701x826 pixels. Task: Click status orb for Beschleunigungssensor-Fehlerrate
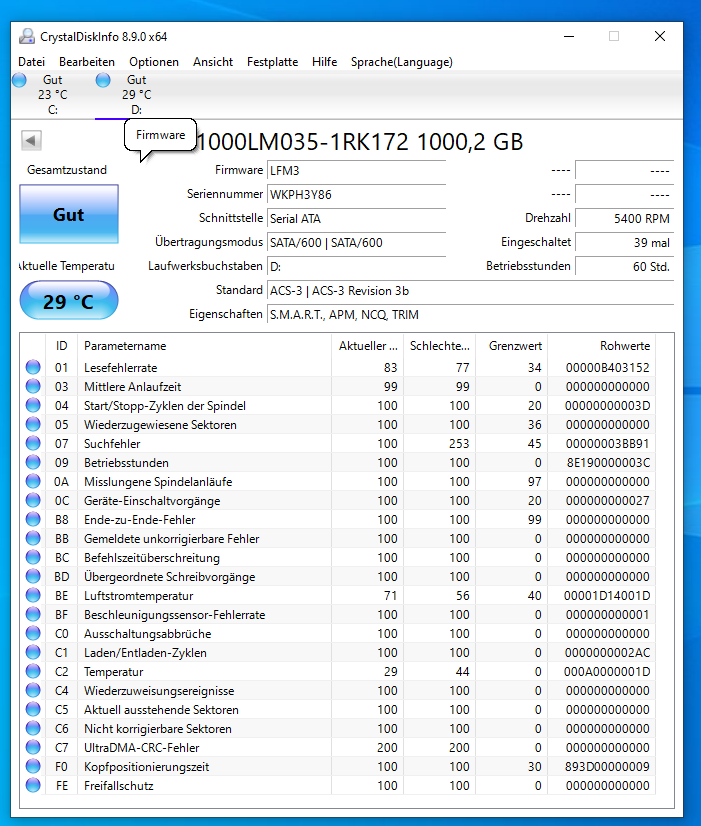pyautogui.click(x=33, y=614)
